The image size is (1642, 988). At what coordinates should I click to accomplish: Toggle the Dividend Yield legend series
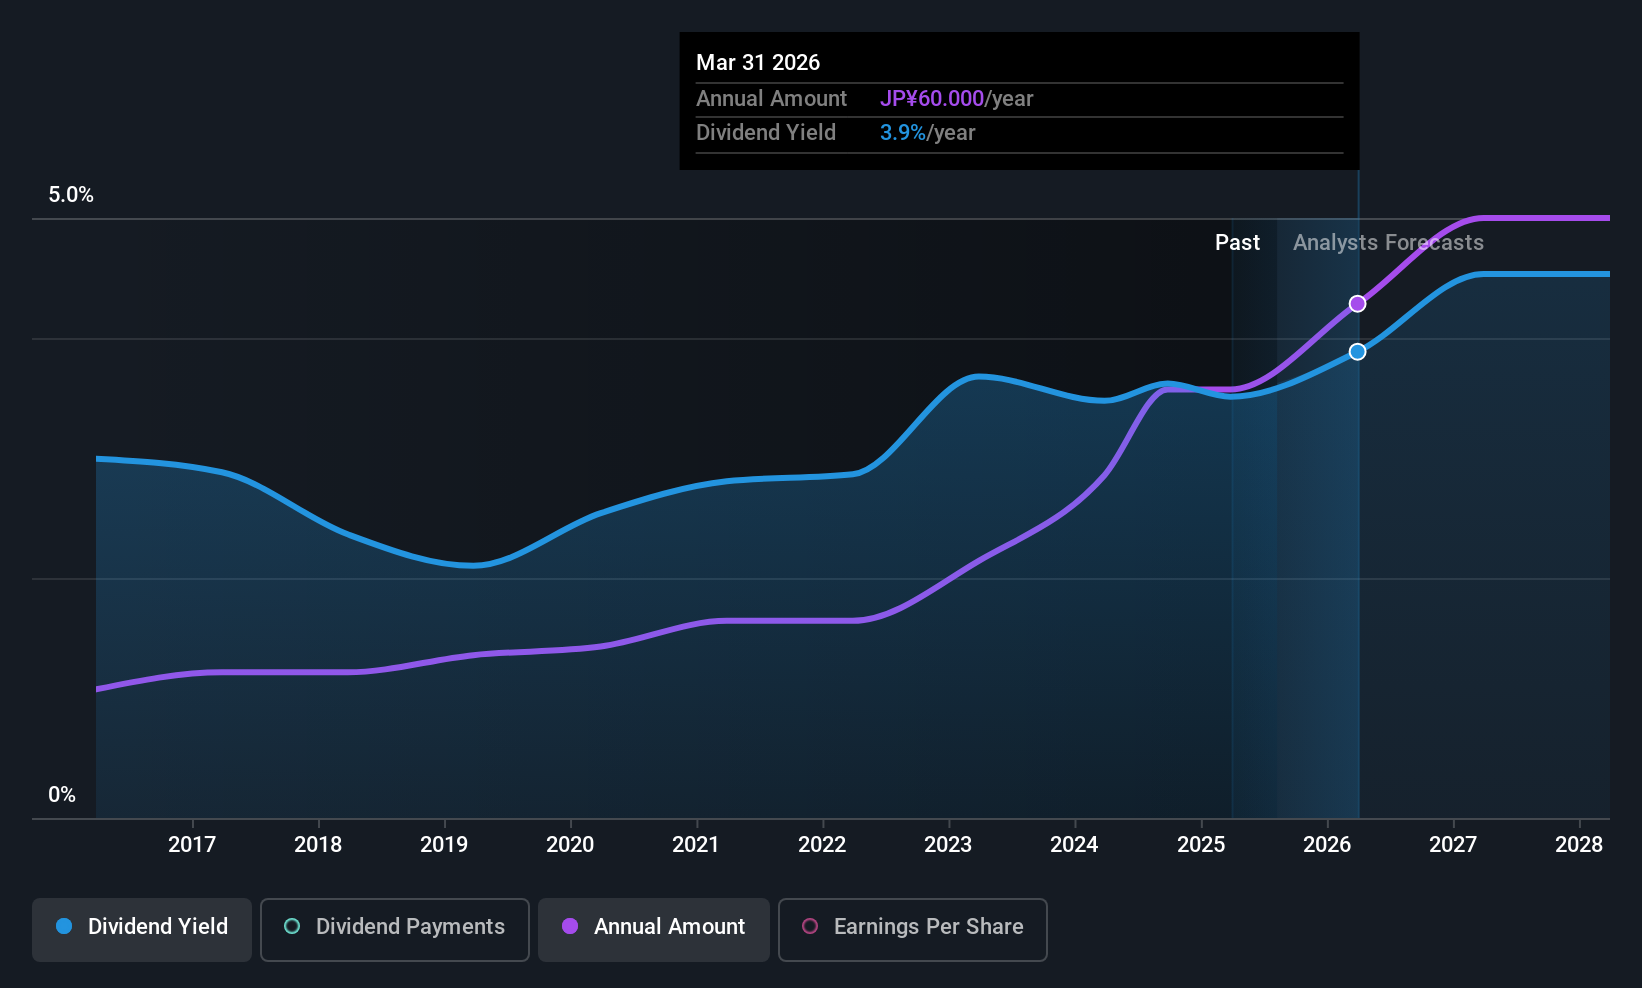pyautogui.click(x=142, y=927)
